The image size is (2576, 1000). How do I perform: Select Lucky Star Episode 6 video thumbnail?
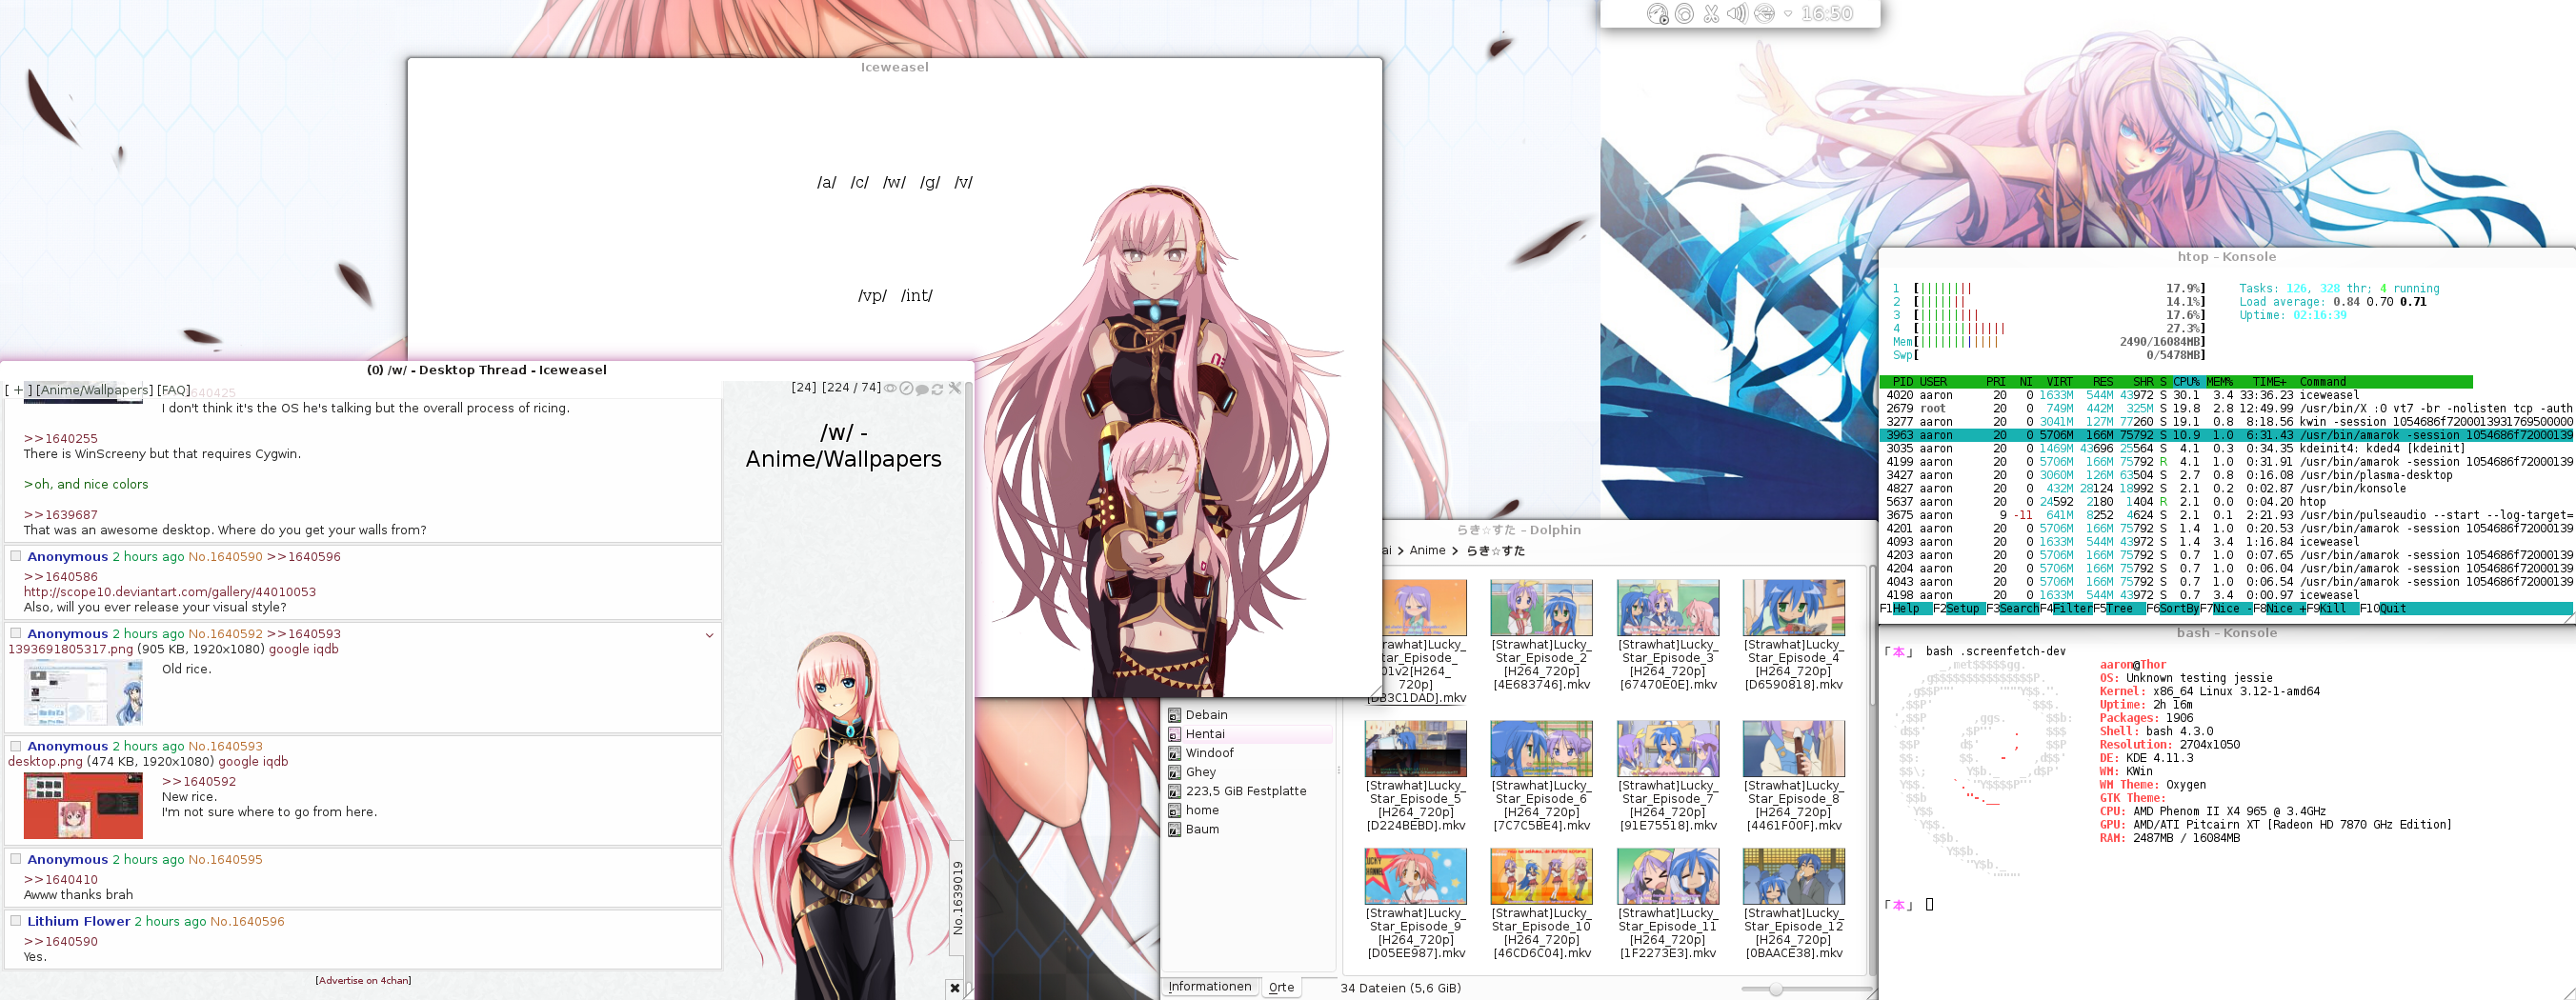(1541, 749)
